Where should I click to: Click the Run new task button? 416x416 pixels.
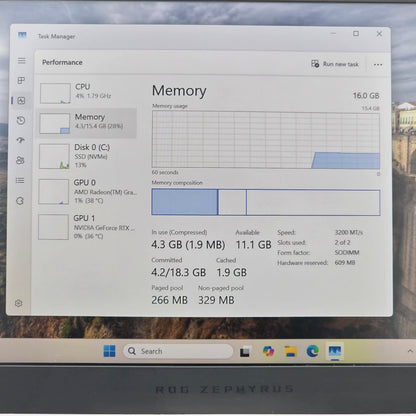click(335, 64)
